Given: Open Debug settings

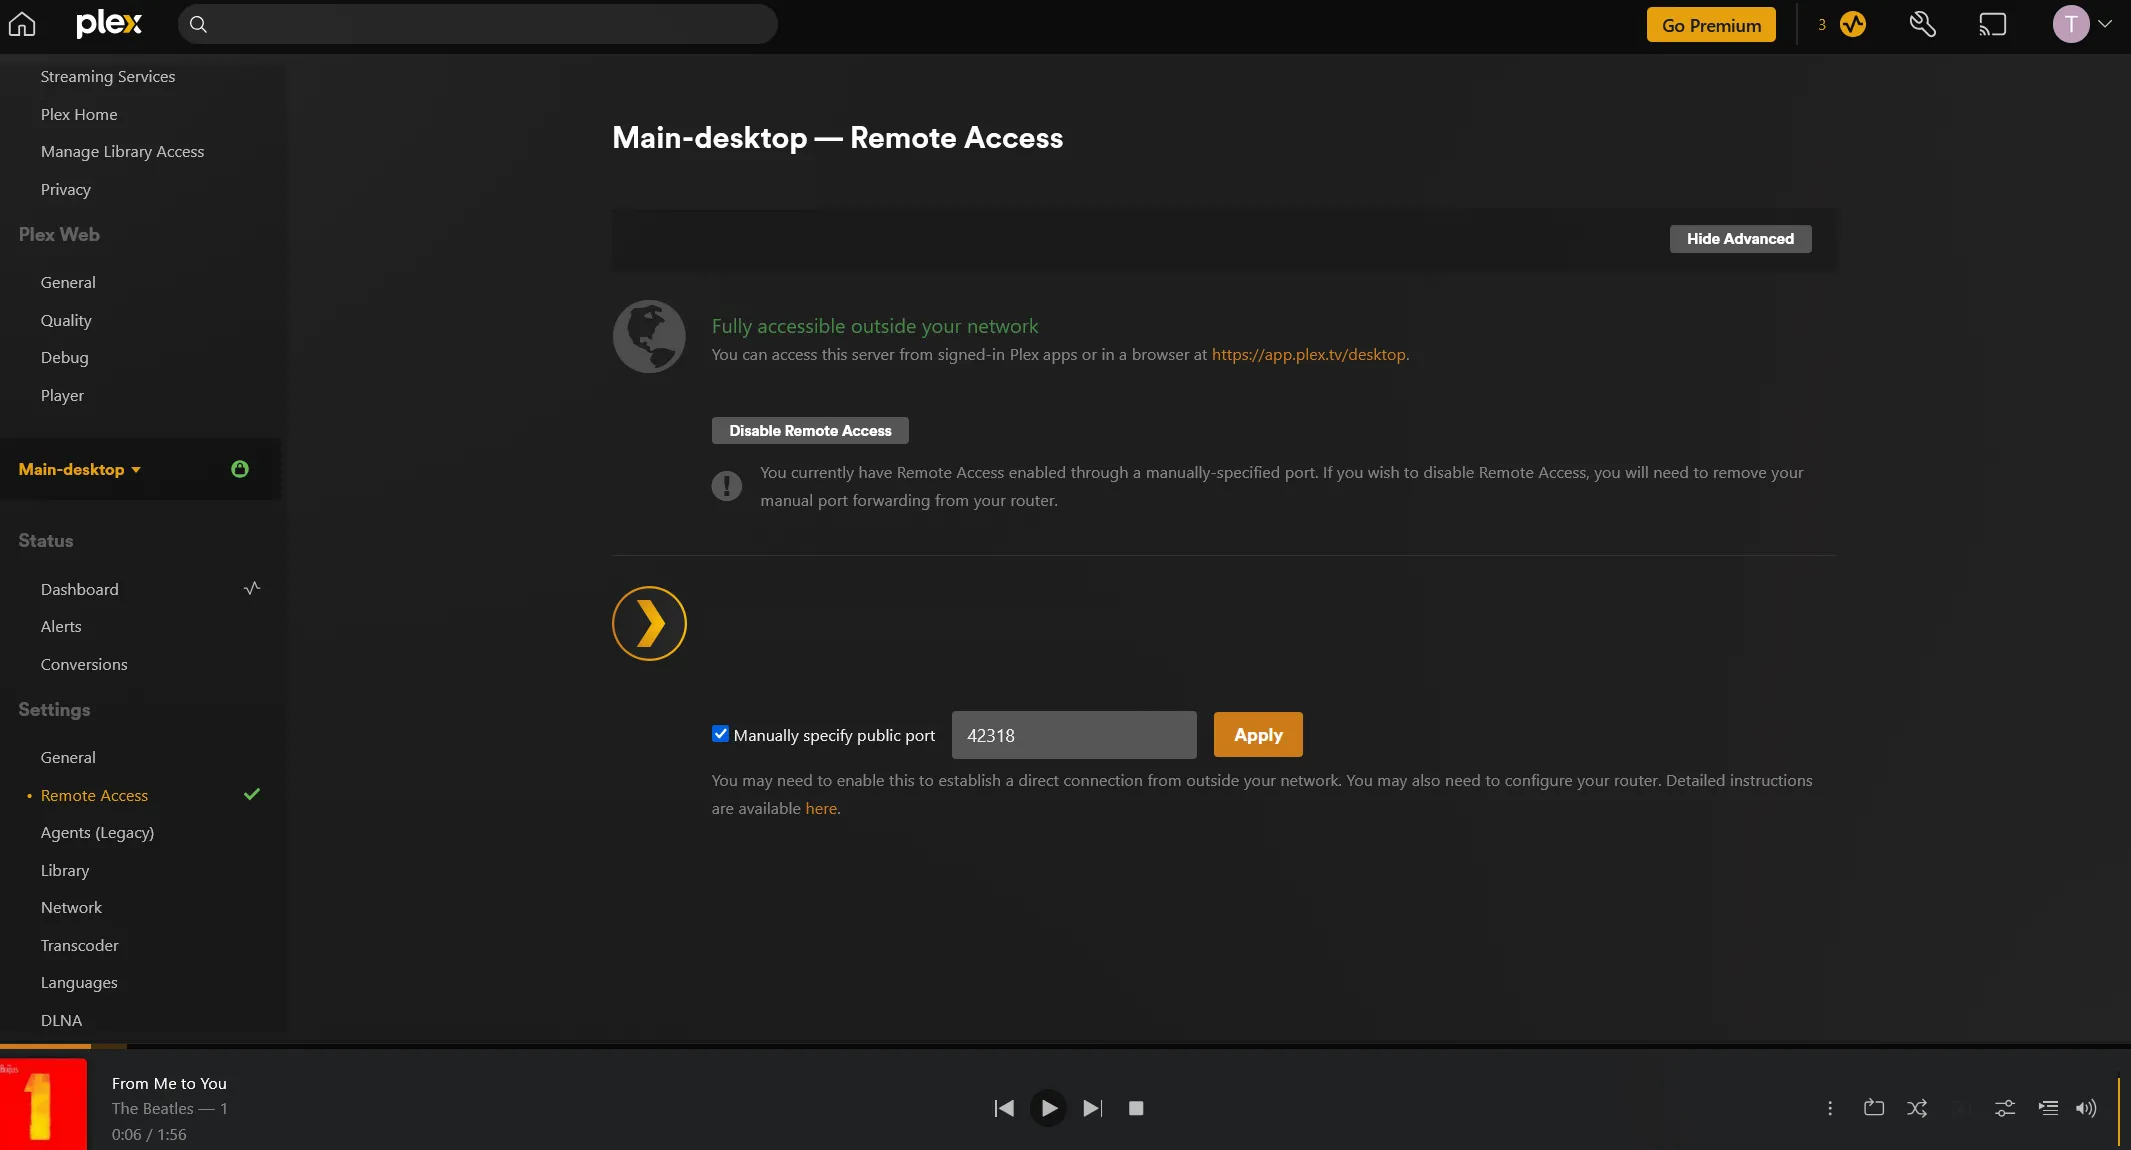Looking at the screenshot, I should click(65, 358).
